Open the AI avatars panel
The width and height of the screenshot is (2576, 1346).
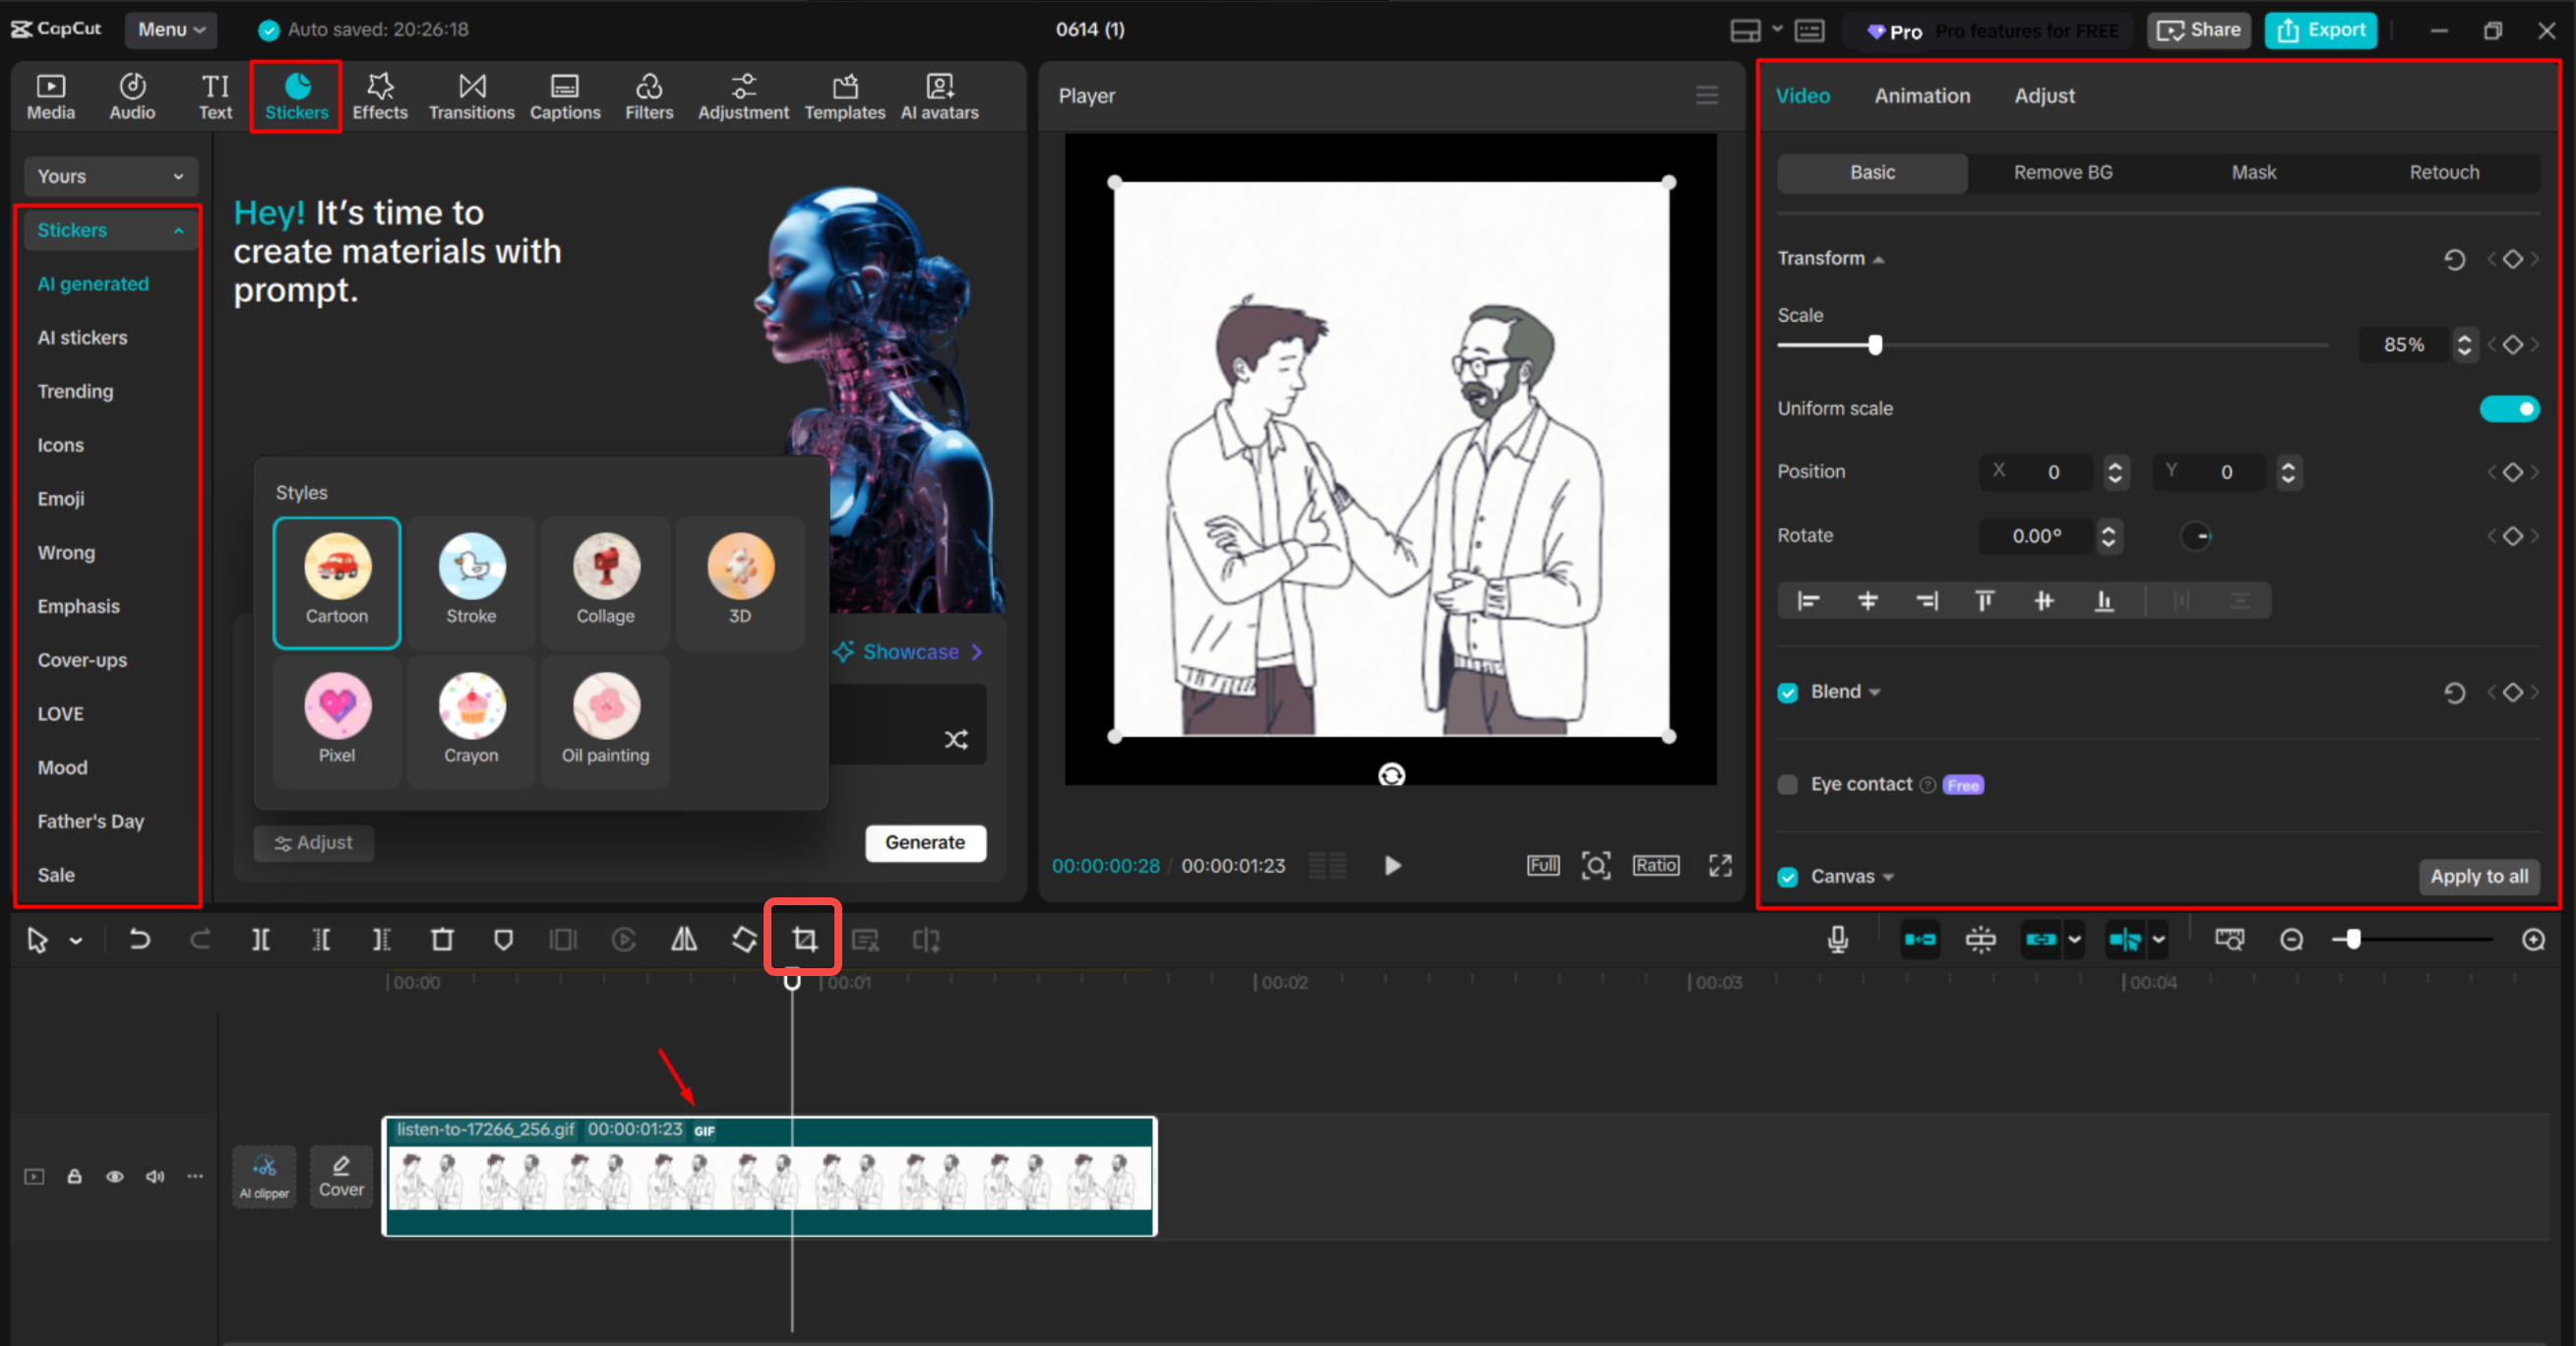pyautogui.click(x=938, y=95)
